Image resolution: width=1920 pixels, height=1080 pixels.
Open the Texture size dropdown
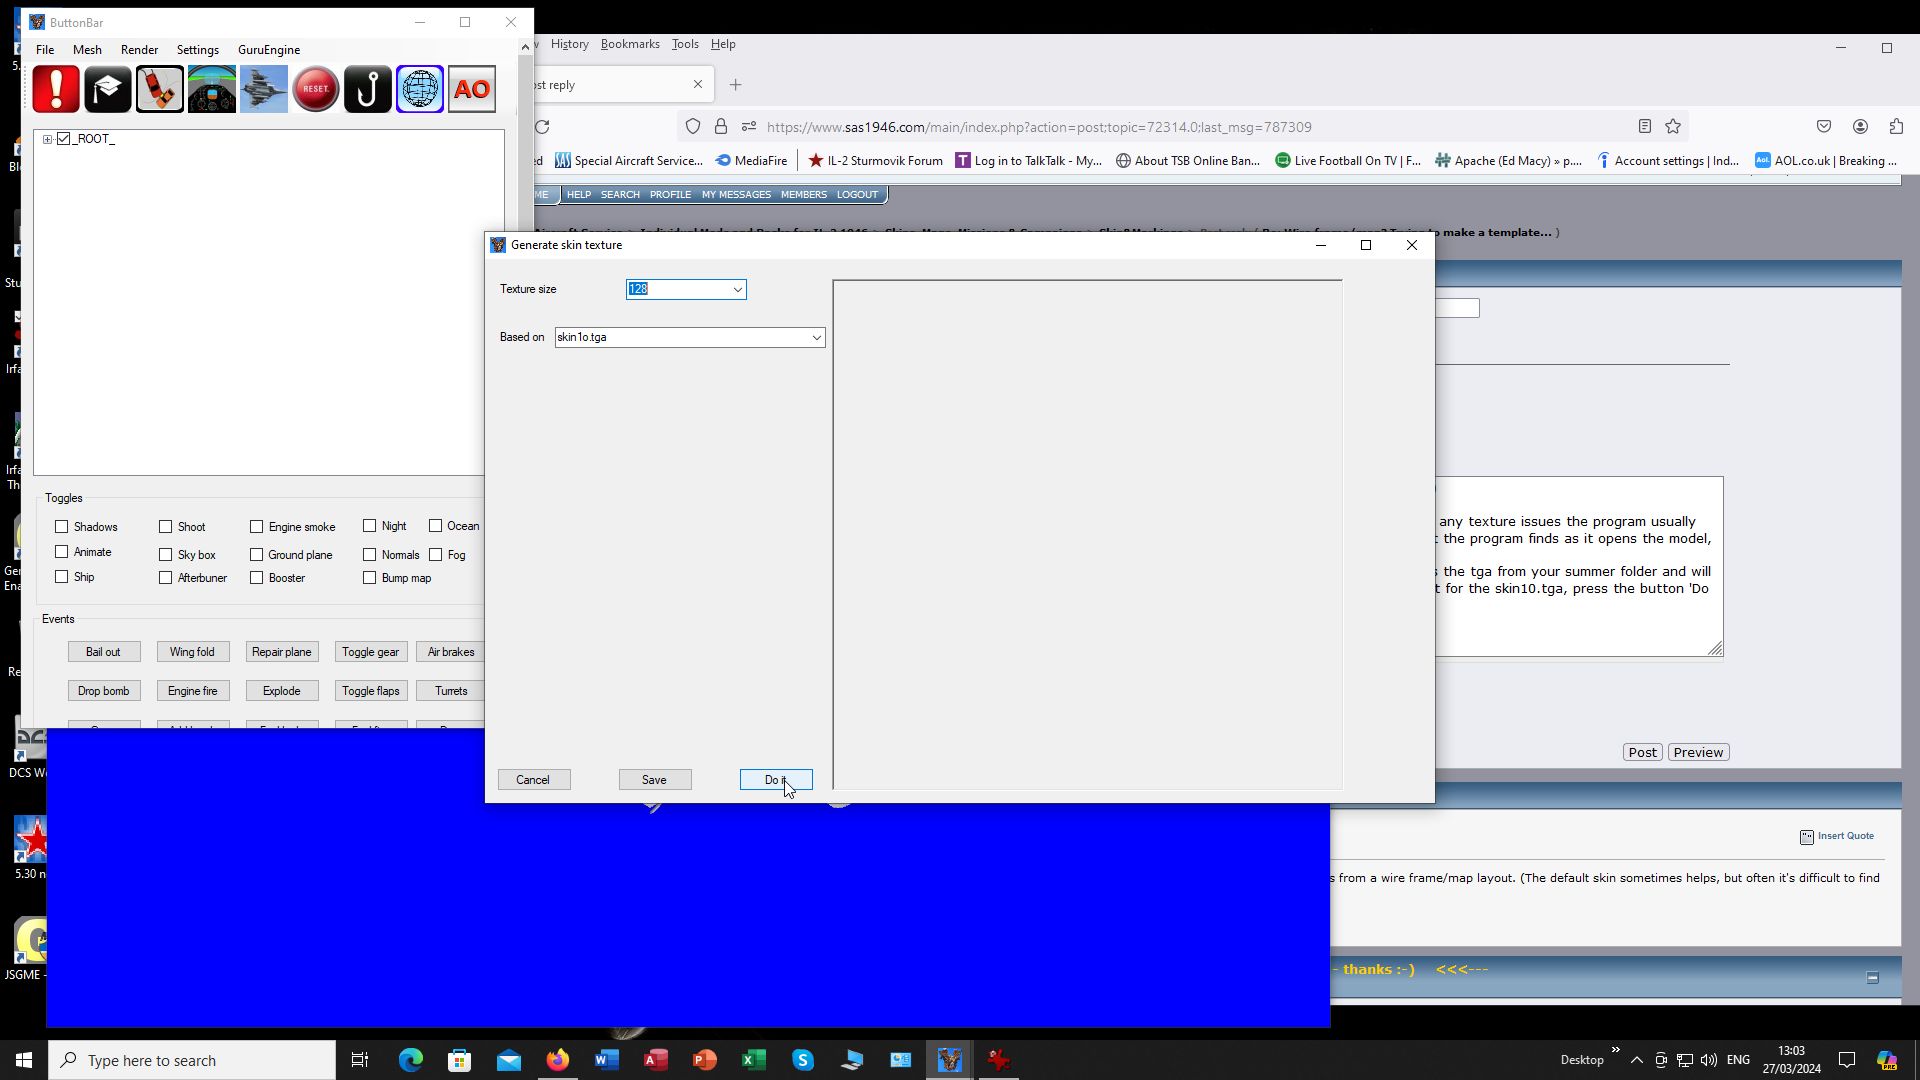click(x=737, y=290)
